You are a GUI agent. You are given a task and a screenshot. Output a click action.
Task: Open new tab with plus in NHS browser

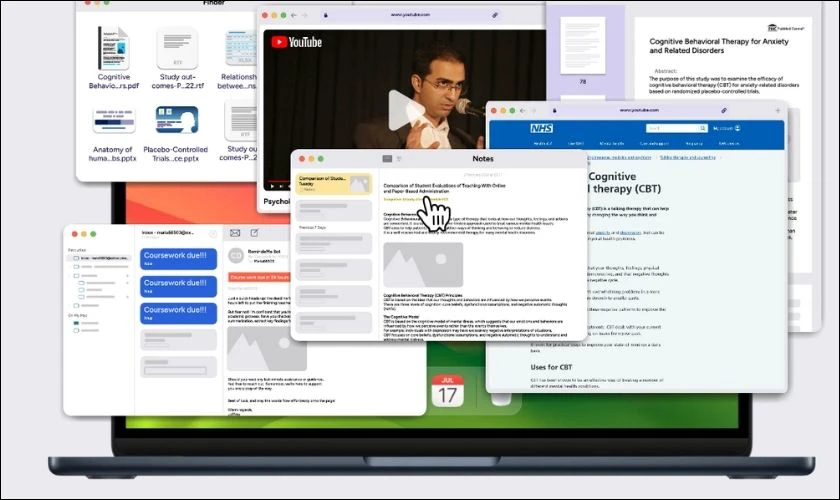click(778, 110)
